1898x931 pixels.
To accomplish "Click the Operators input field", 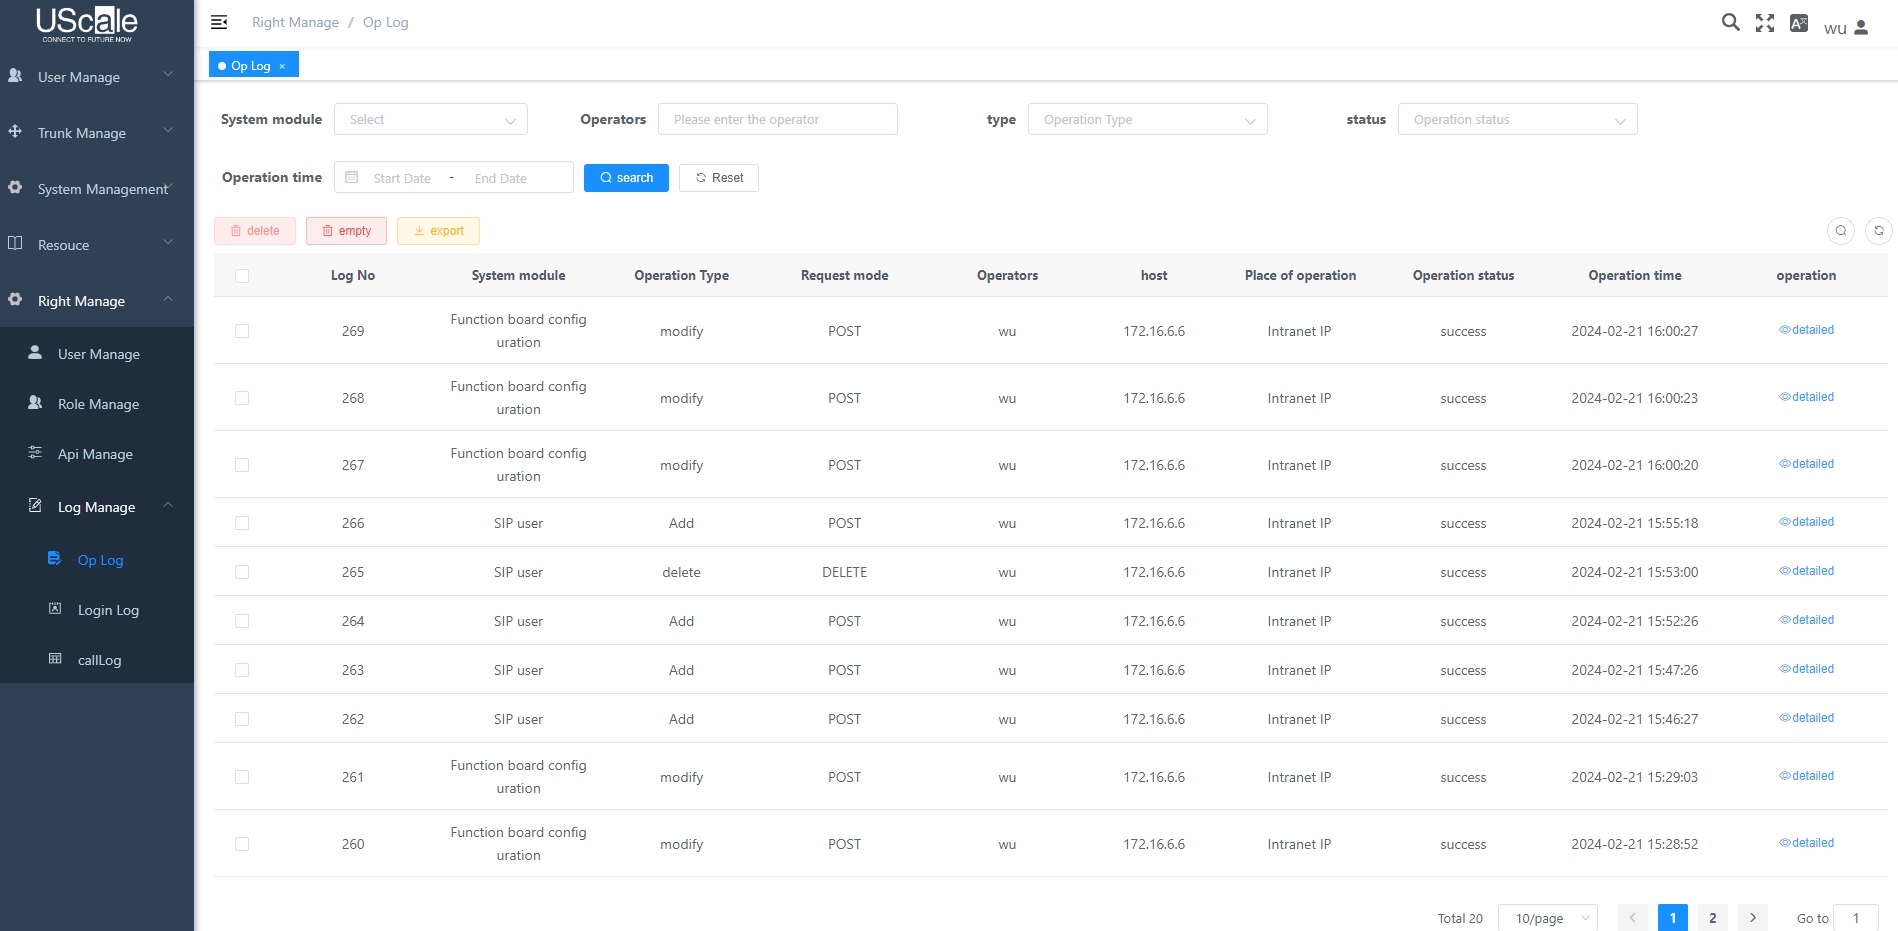I will pyautogui.click(x=778, y=119).
